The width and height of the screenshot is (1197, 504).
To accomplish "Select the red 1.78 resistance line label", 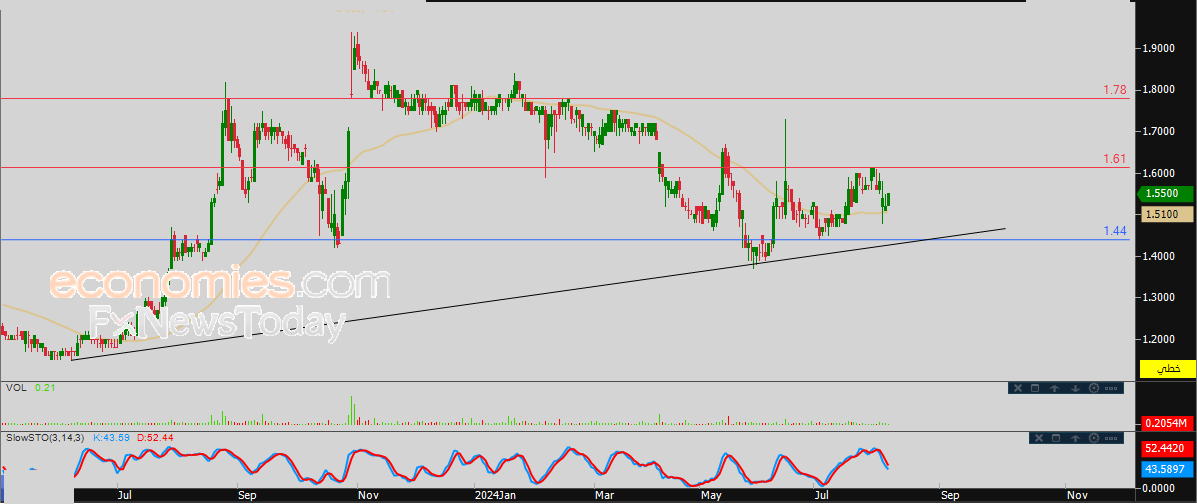I will (1115, 90).
